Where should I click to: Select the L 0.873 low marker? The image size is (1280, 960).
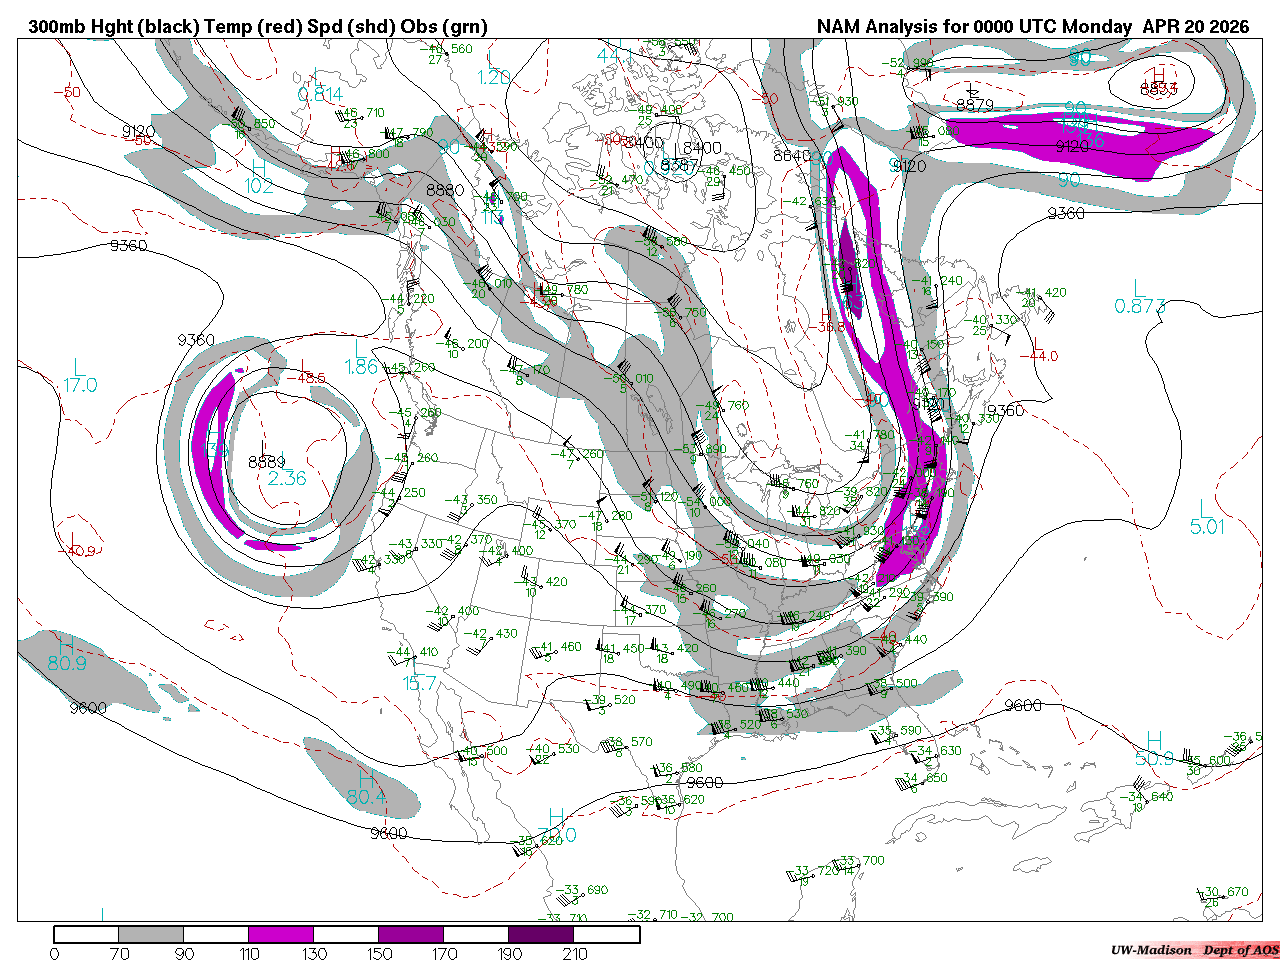point(1140,298)
